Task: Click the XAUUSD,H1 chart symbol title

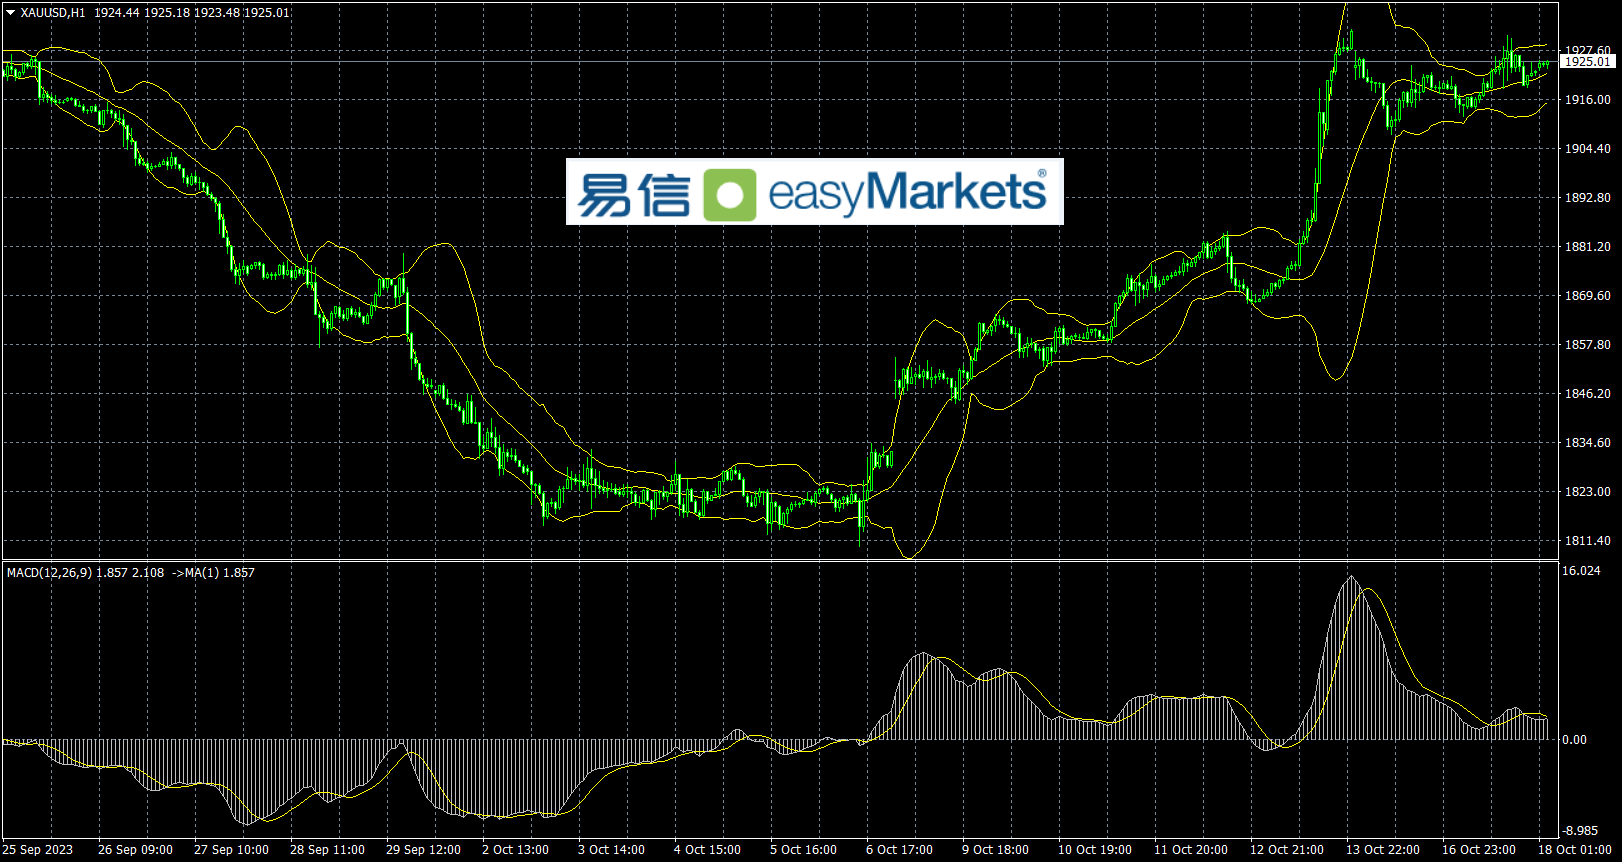Action: (x=53, y=13)
